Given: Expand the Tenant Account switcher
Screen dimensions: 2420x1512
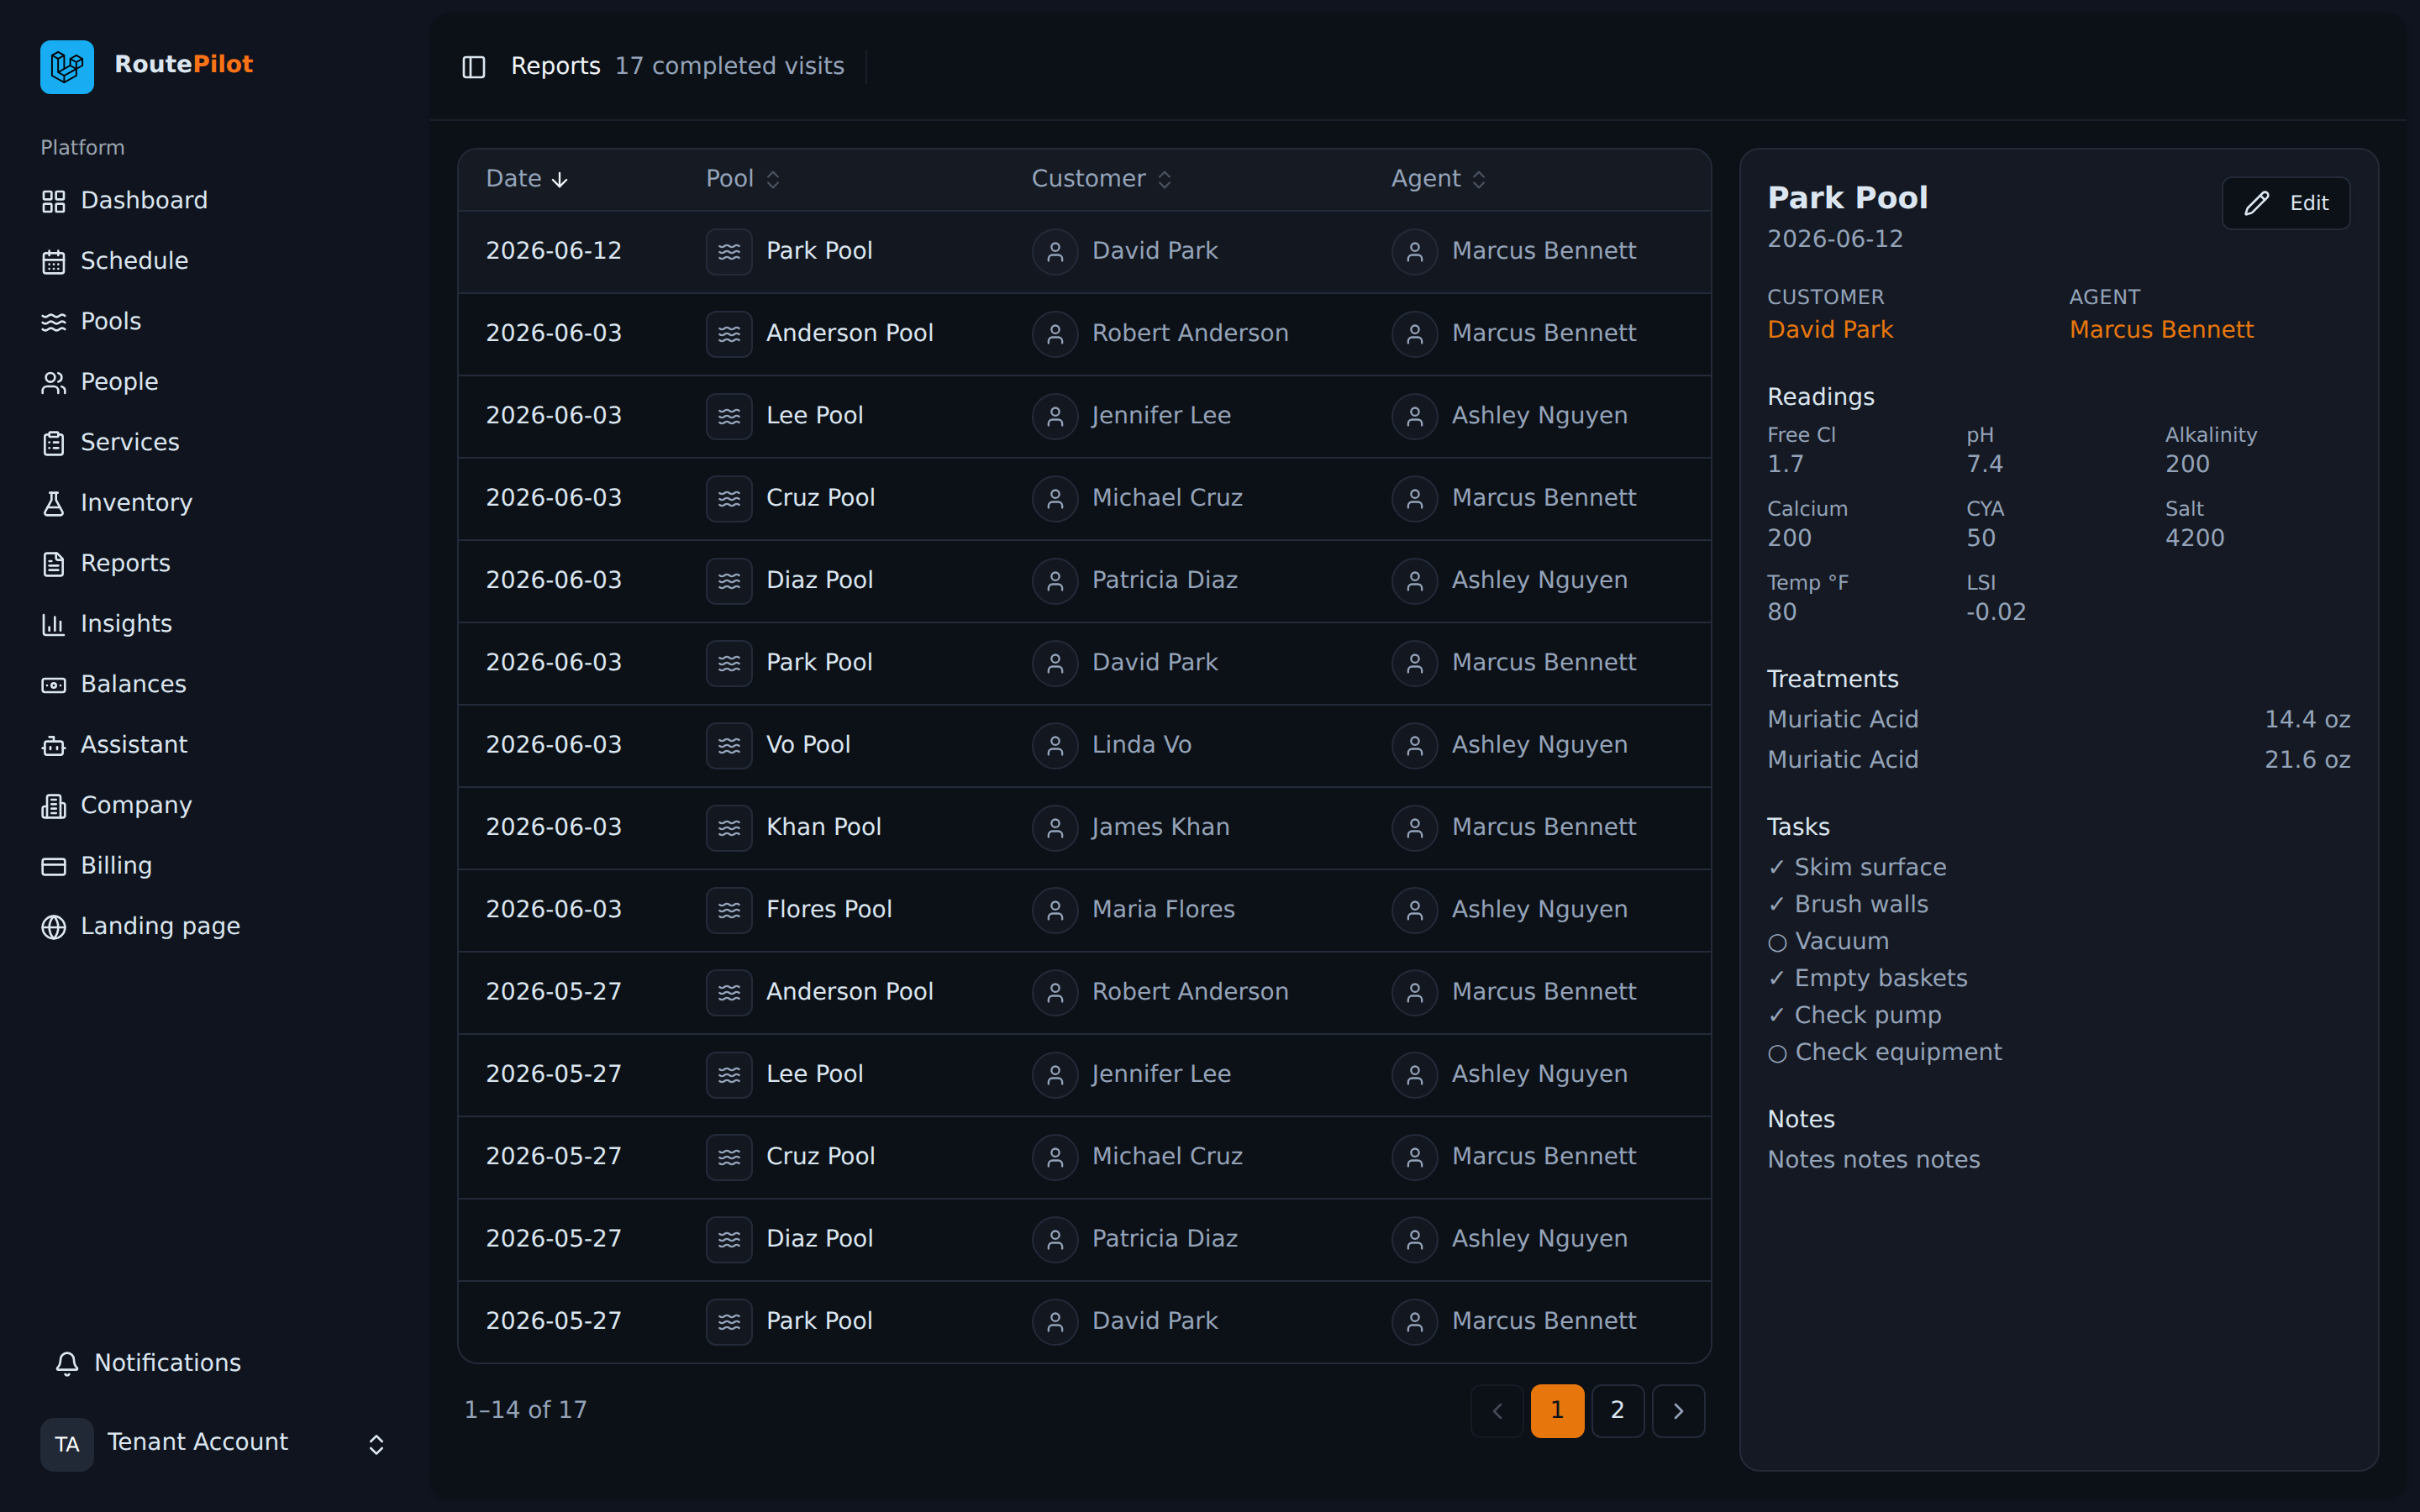Looking at the screenshot, I should [376, 1444].
